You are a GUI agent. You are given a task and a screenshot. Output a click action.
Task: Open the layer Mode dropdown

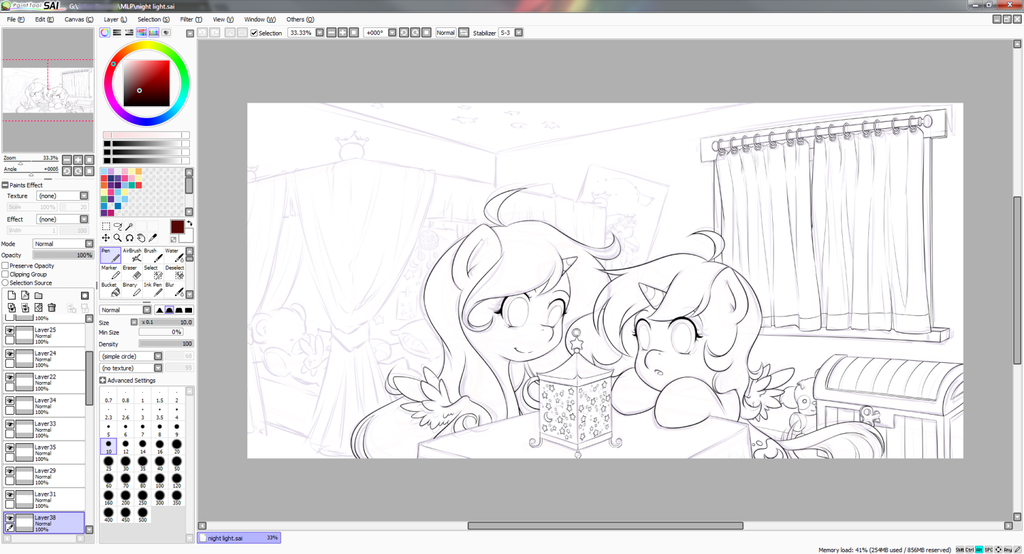point(63,244)
